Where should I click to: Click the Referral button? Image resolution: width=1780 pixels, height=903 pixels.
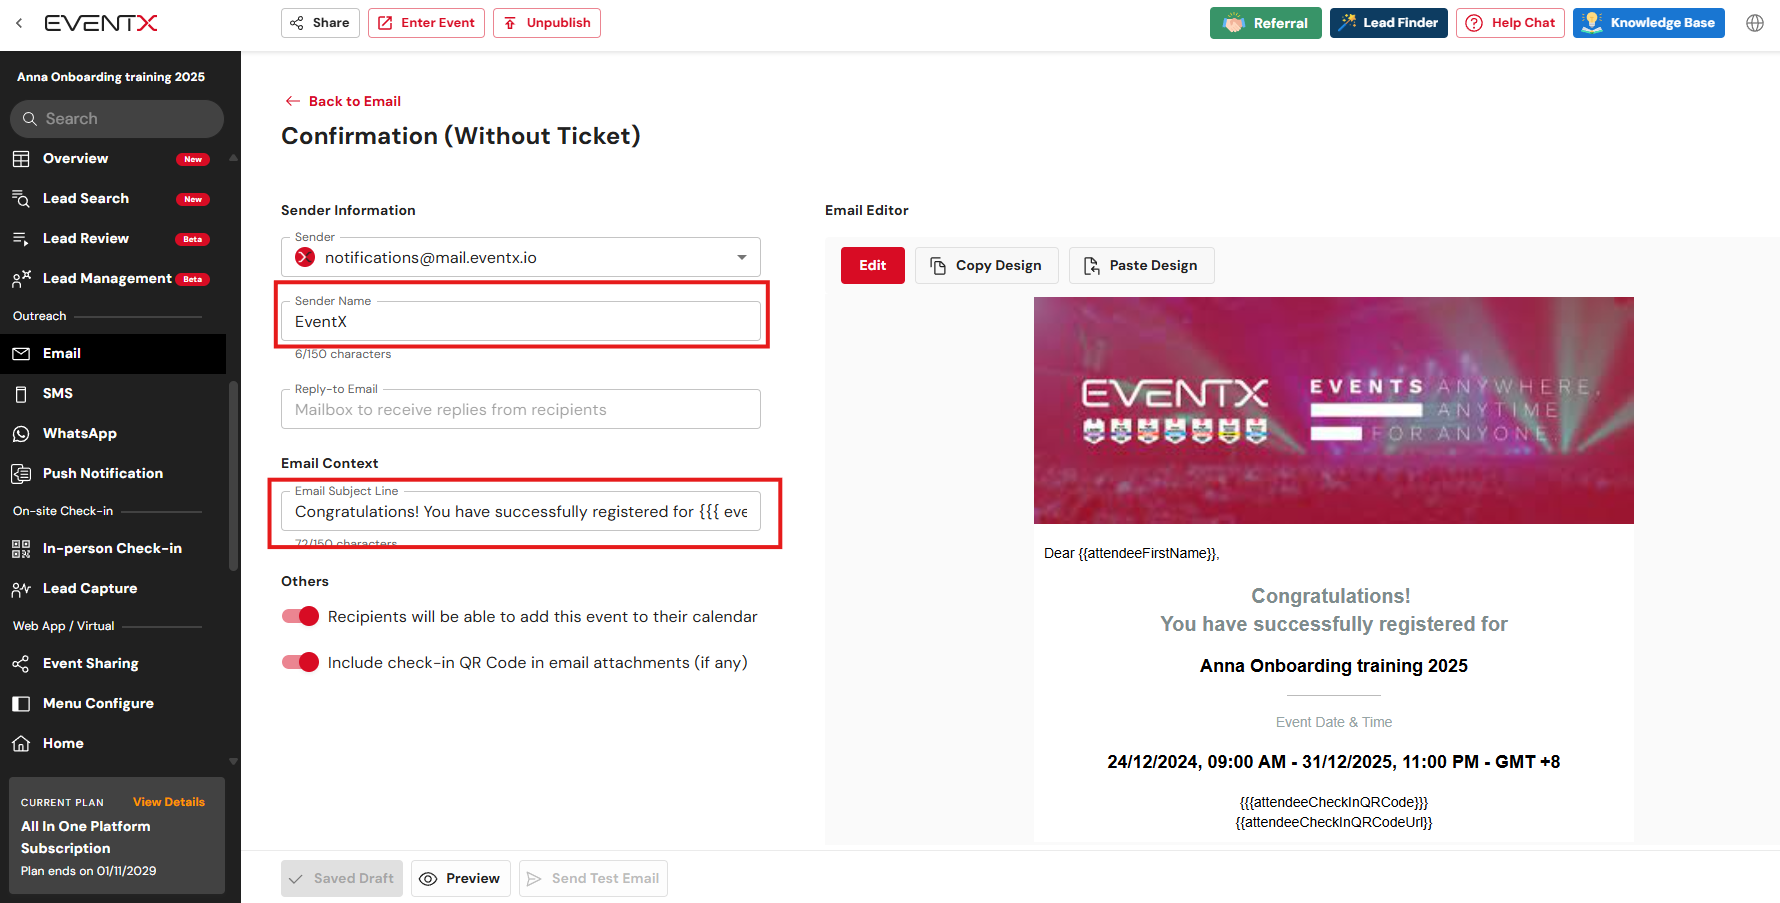click(1265, 23)
